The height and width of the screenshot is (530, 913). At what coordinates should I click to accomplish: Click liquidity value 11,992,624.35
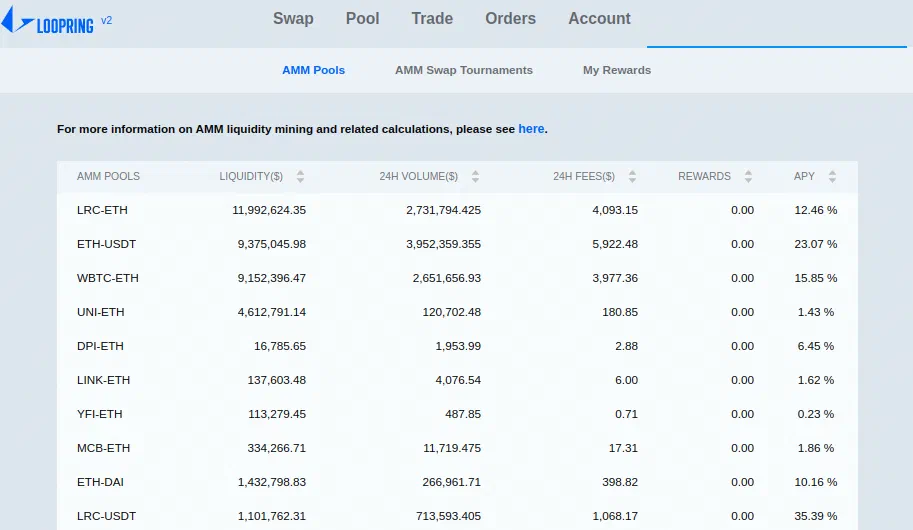point(269,210)
